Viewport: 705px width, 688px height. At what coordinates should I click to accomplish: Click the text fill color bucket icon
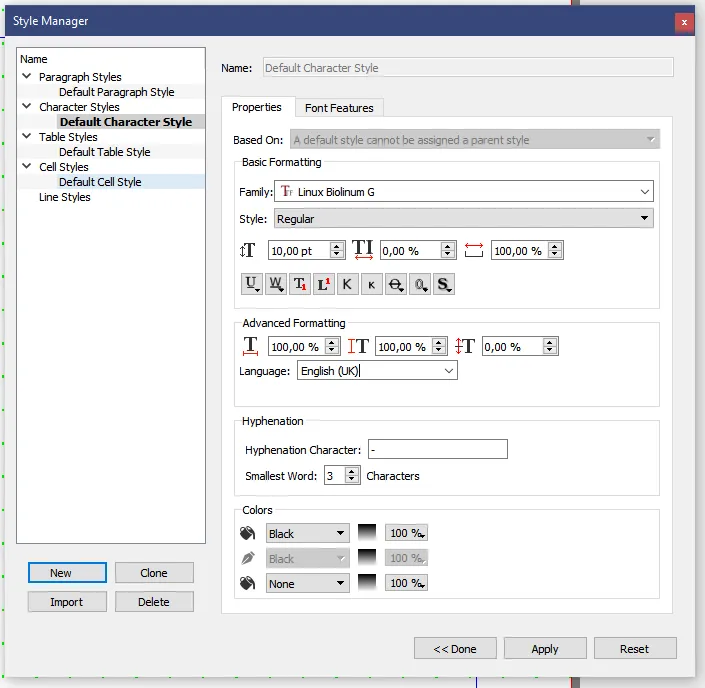point(247,533)
